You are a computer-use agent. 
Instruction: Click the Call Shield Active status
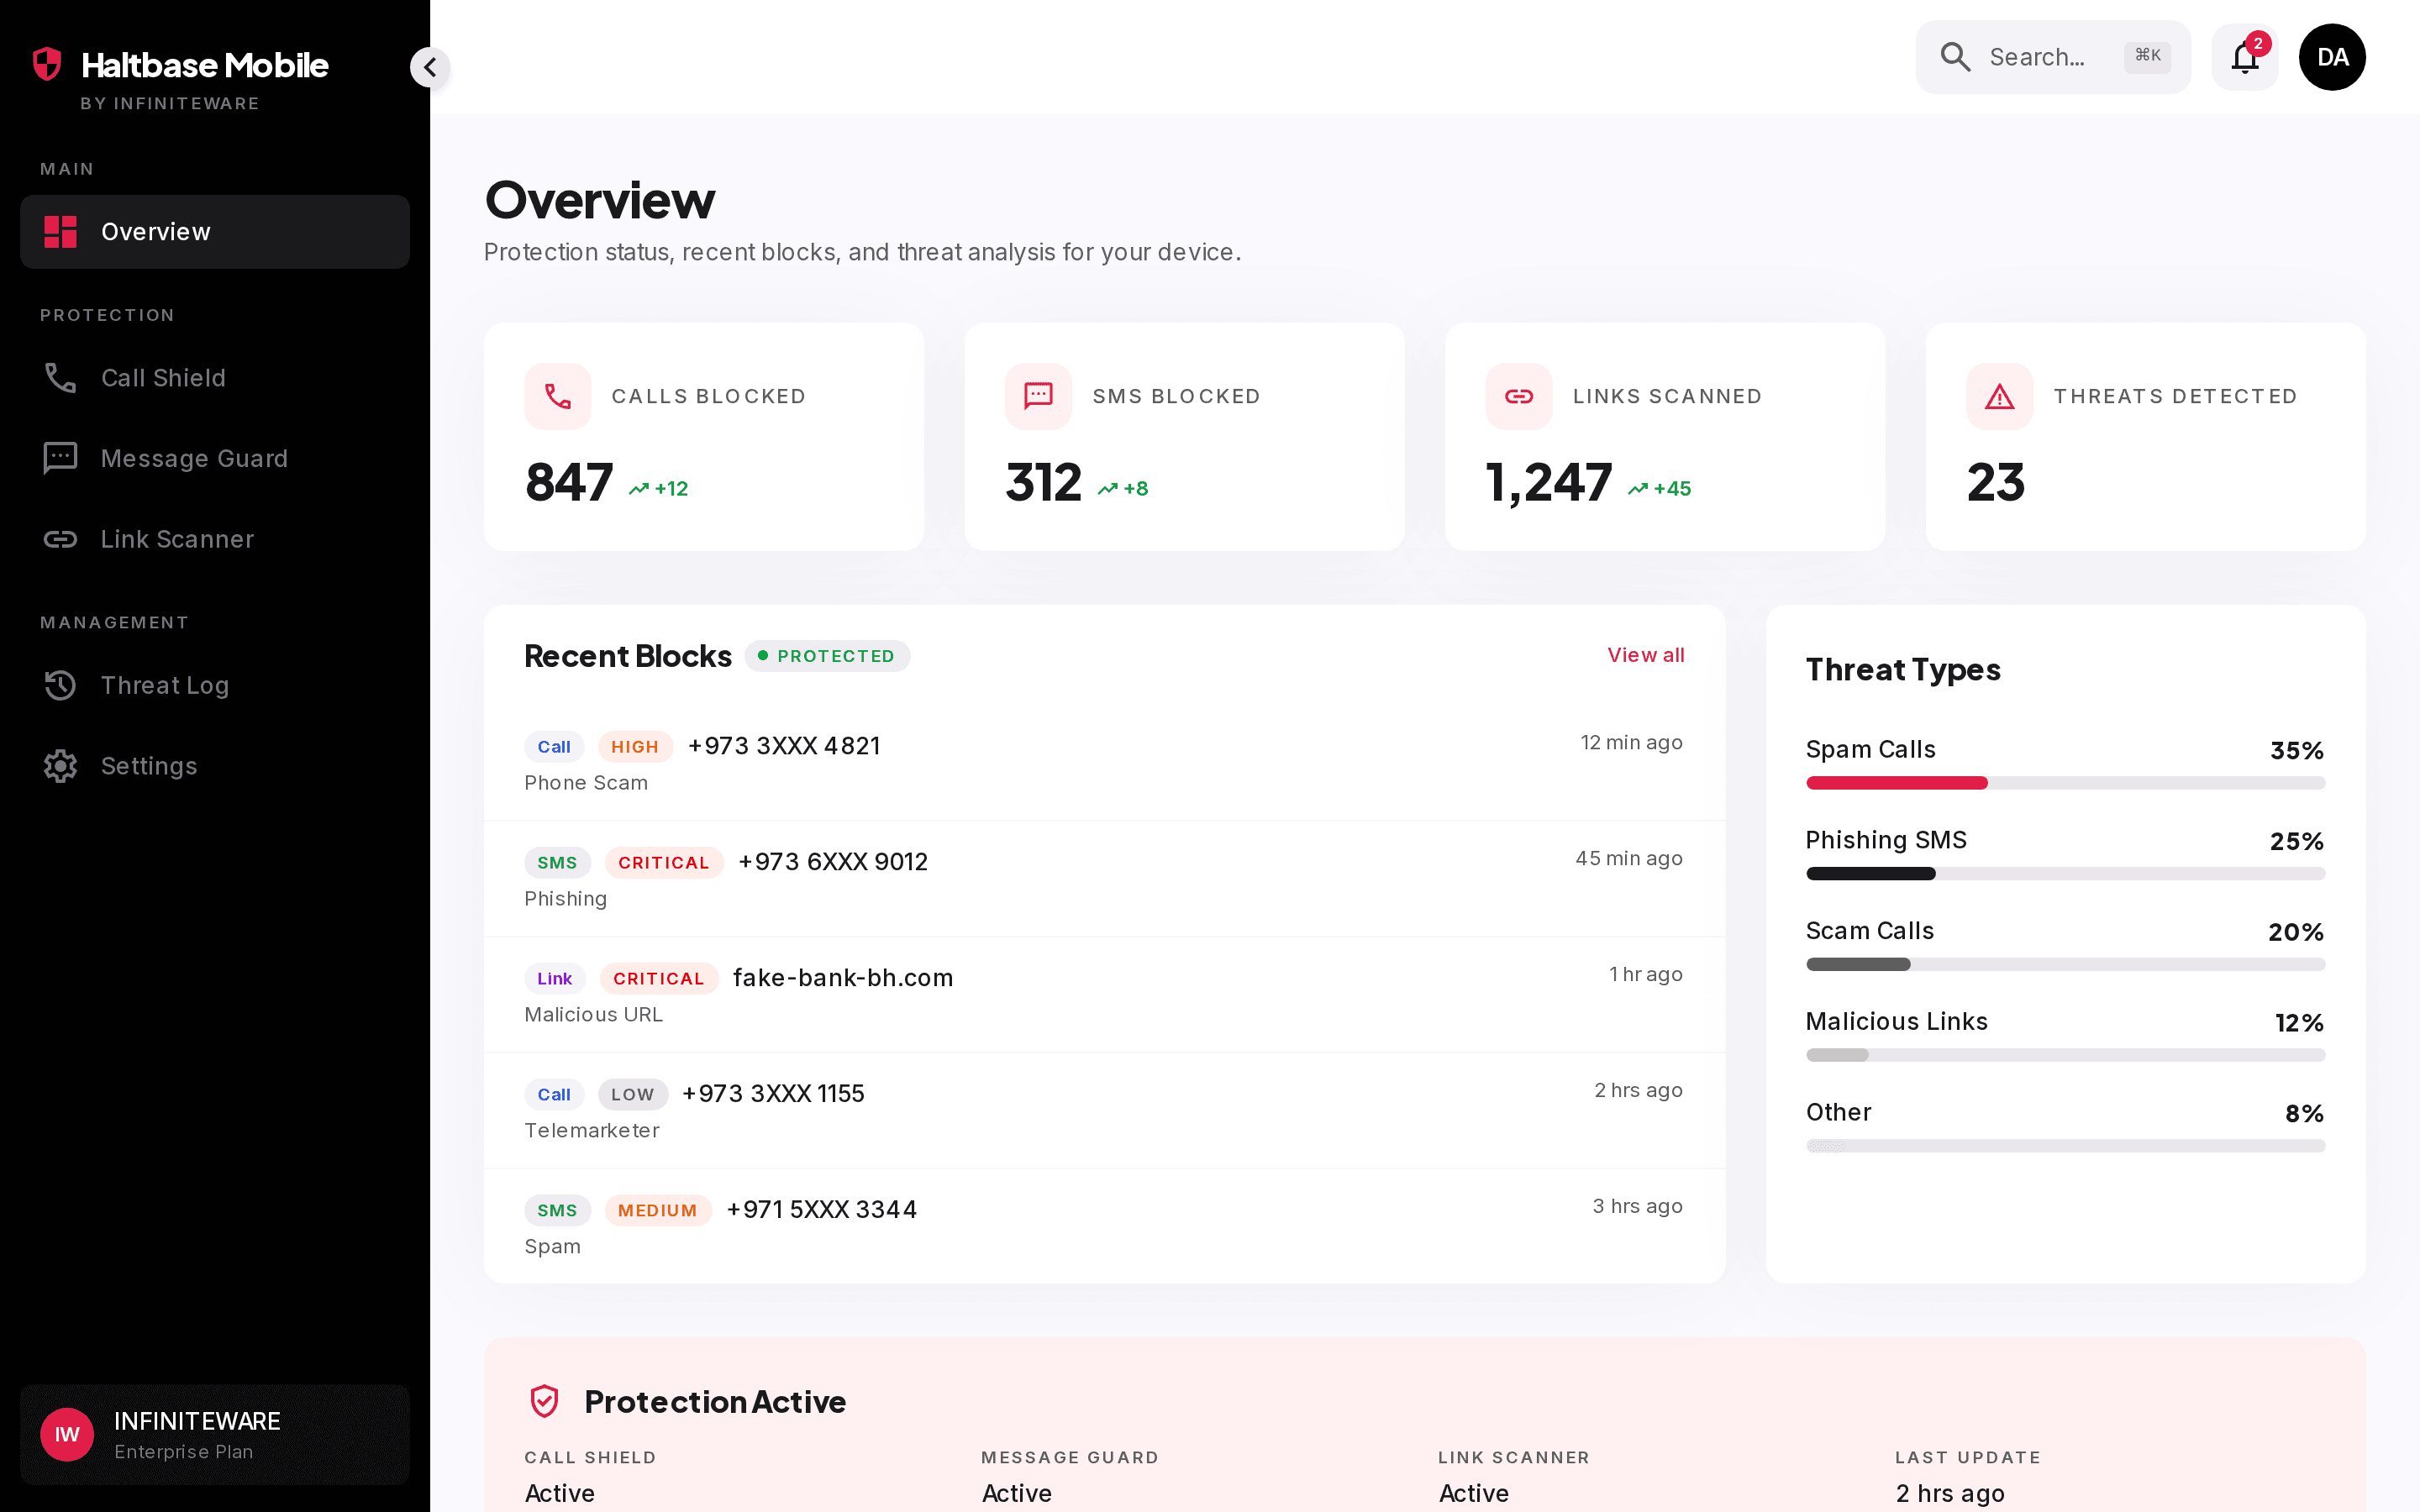click(x=560, y=1493)
